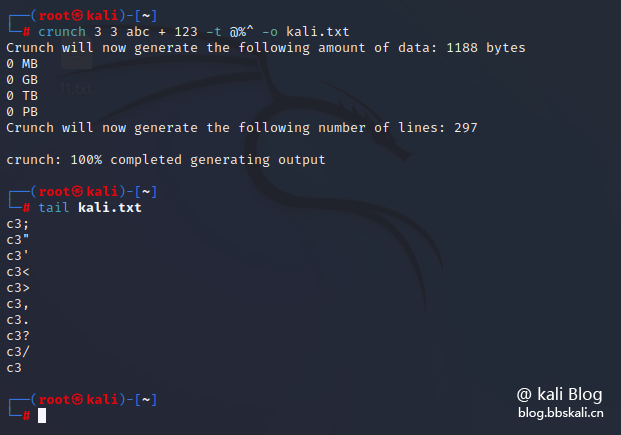Click the skull icon in the tail command prompt

[73, 191]
